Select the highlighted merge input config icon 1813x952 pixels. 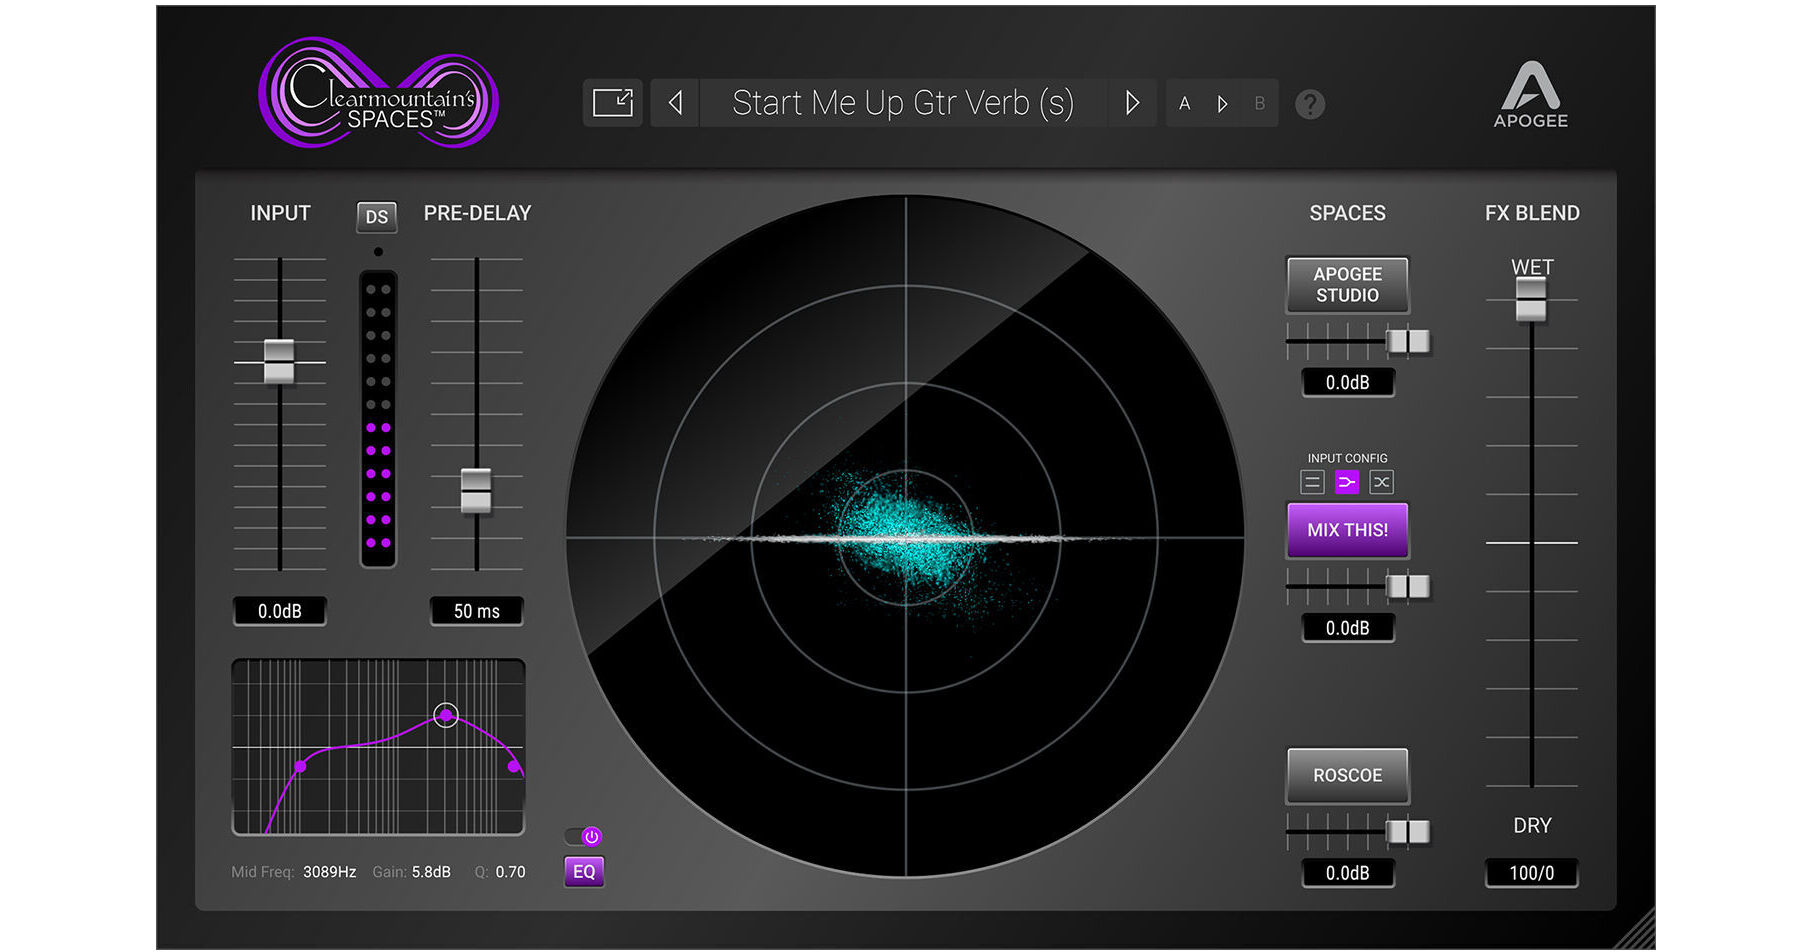click(1347, 482)
